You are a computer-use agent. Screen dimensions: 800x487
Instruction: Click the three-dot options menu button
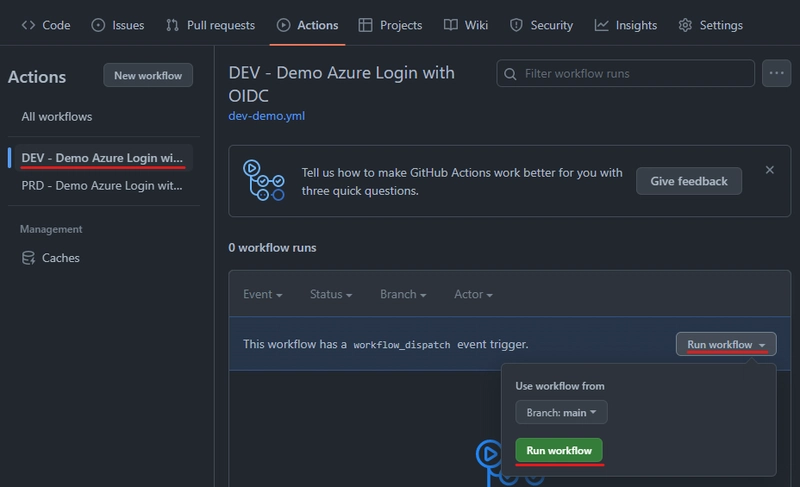point(776,73)
